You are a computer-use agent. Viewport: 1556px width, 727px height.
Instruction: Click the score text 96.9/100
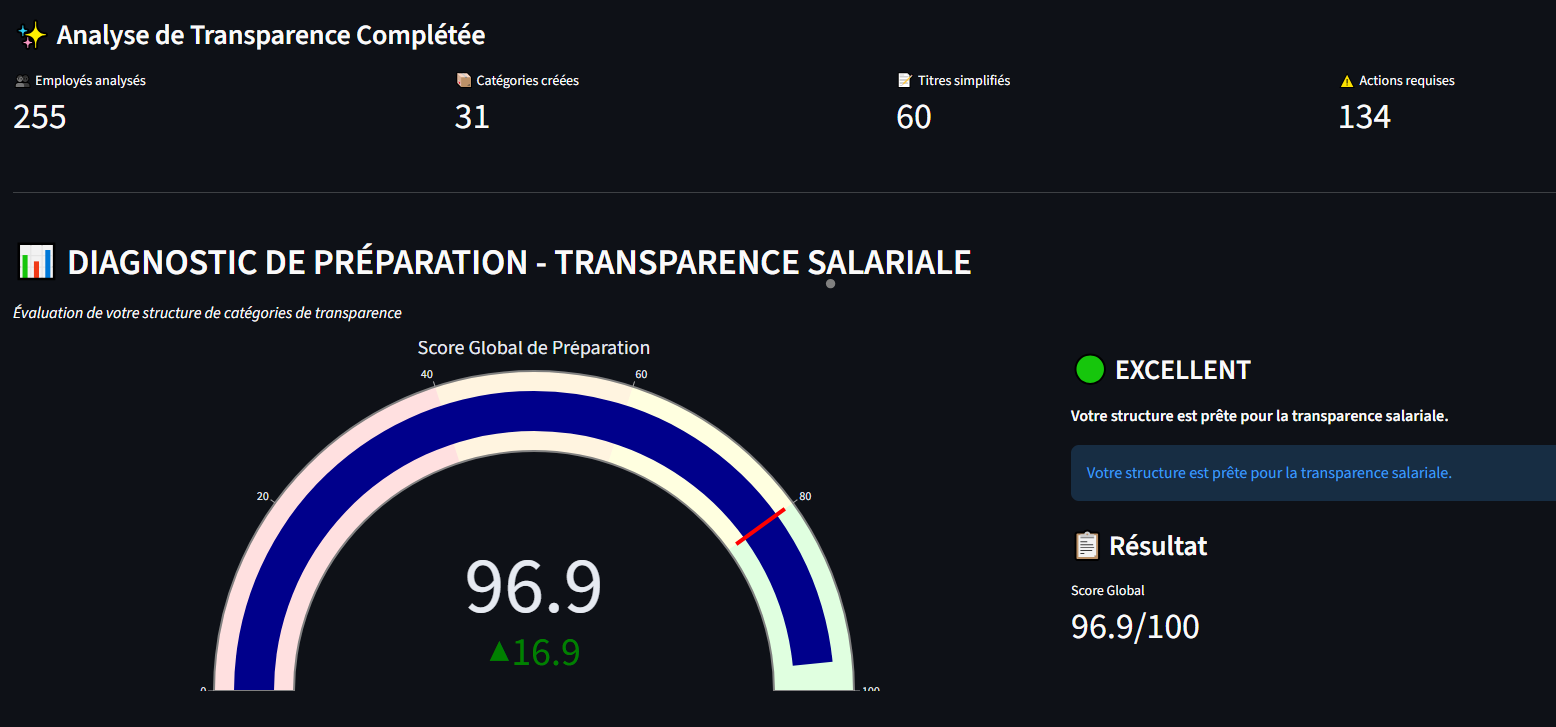click(1135, 626)
